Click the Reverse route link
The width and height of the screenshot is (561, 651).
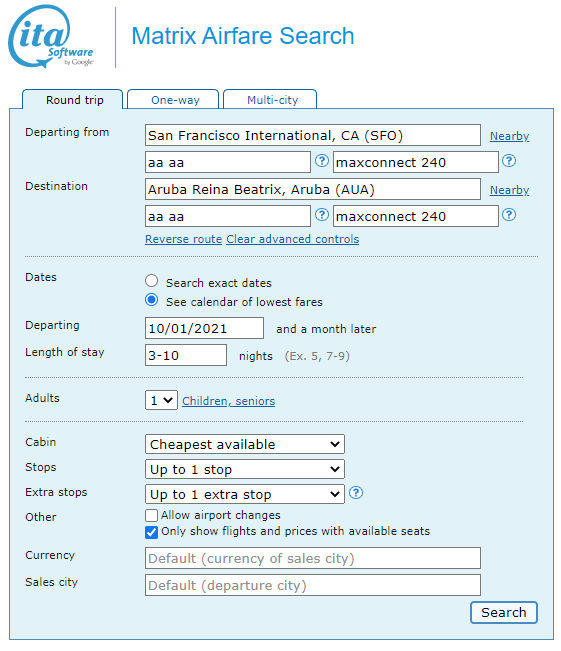(x=183, y=239)
